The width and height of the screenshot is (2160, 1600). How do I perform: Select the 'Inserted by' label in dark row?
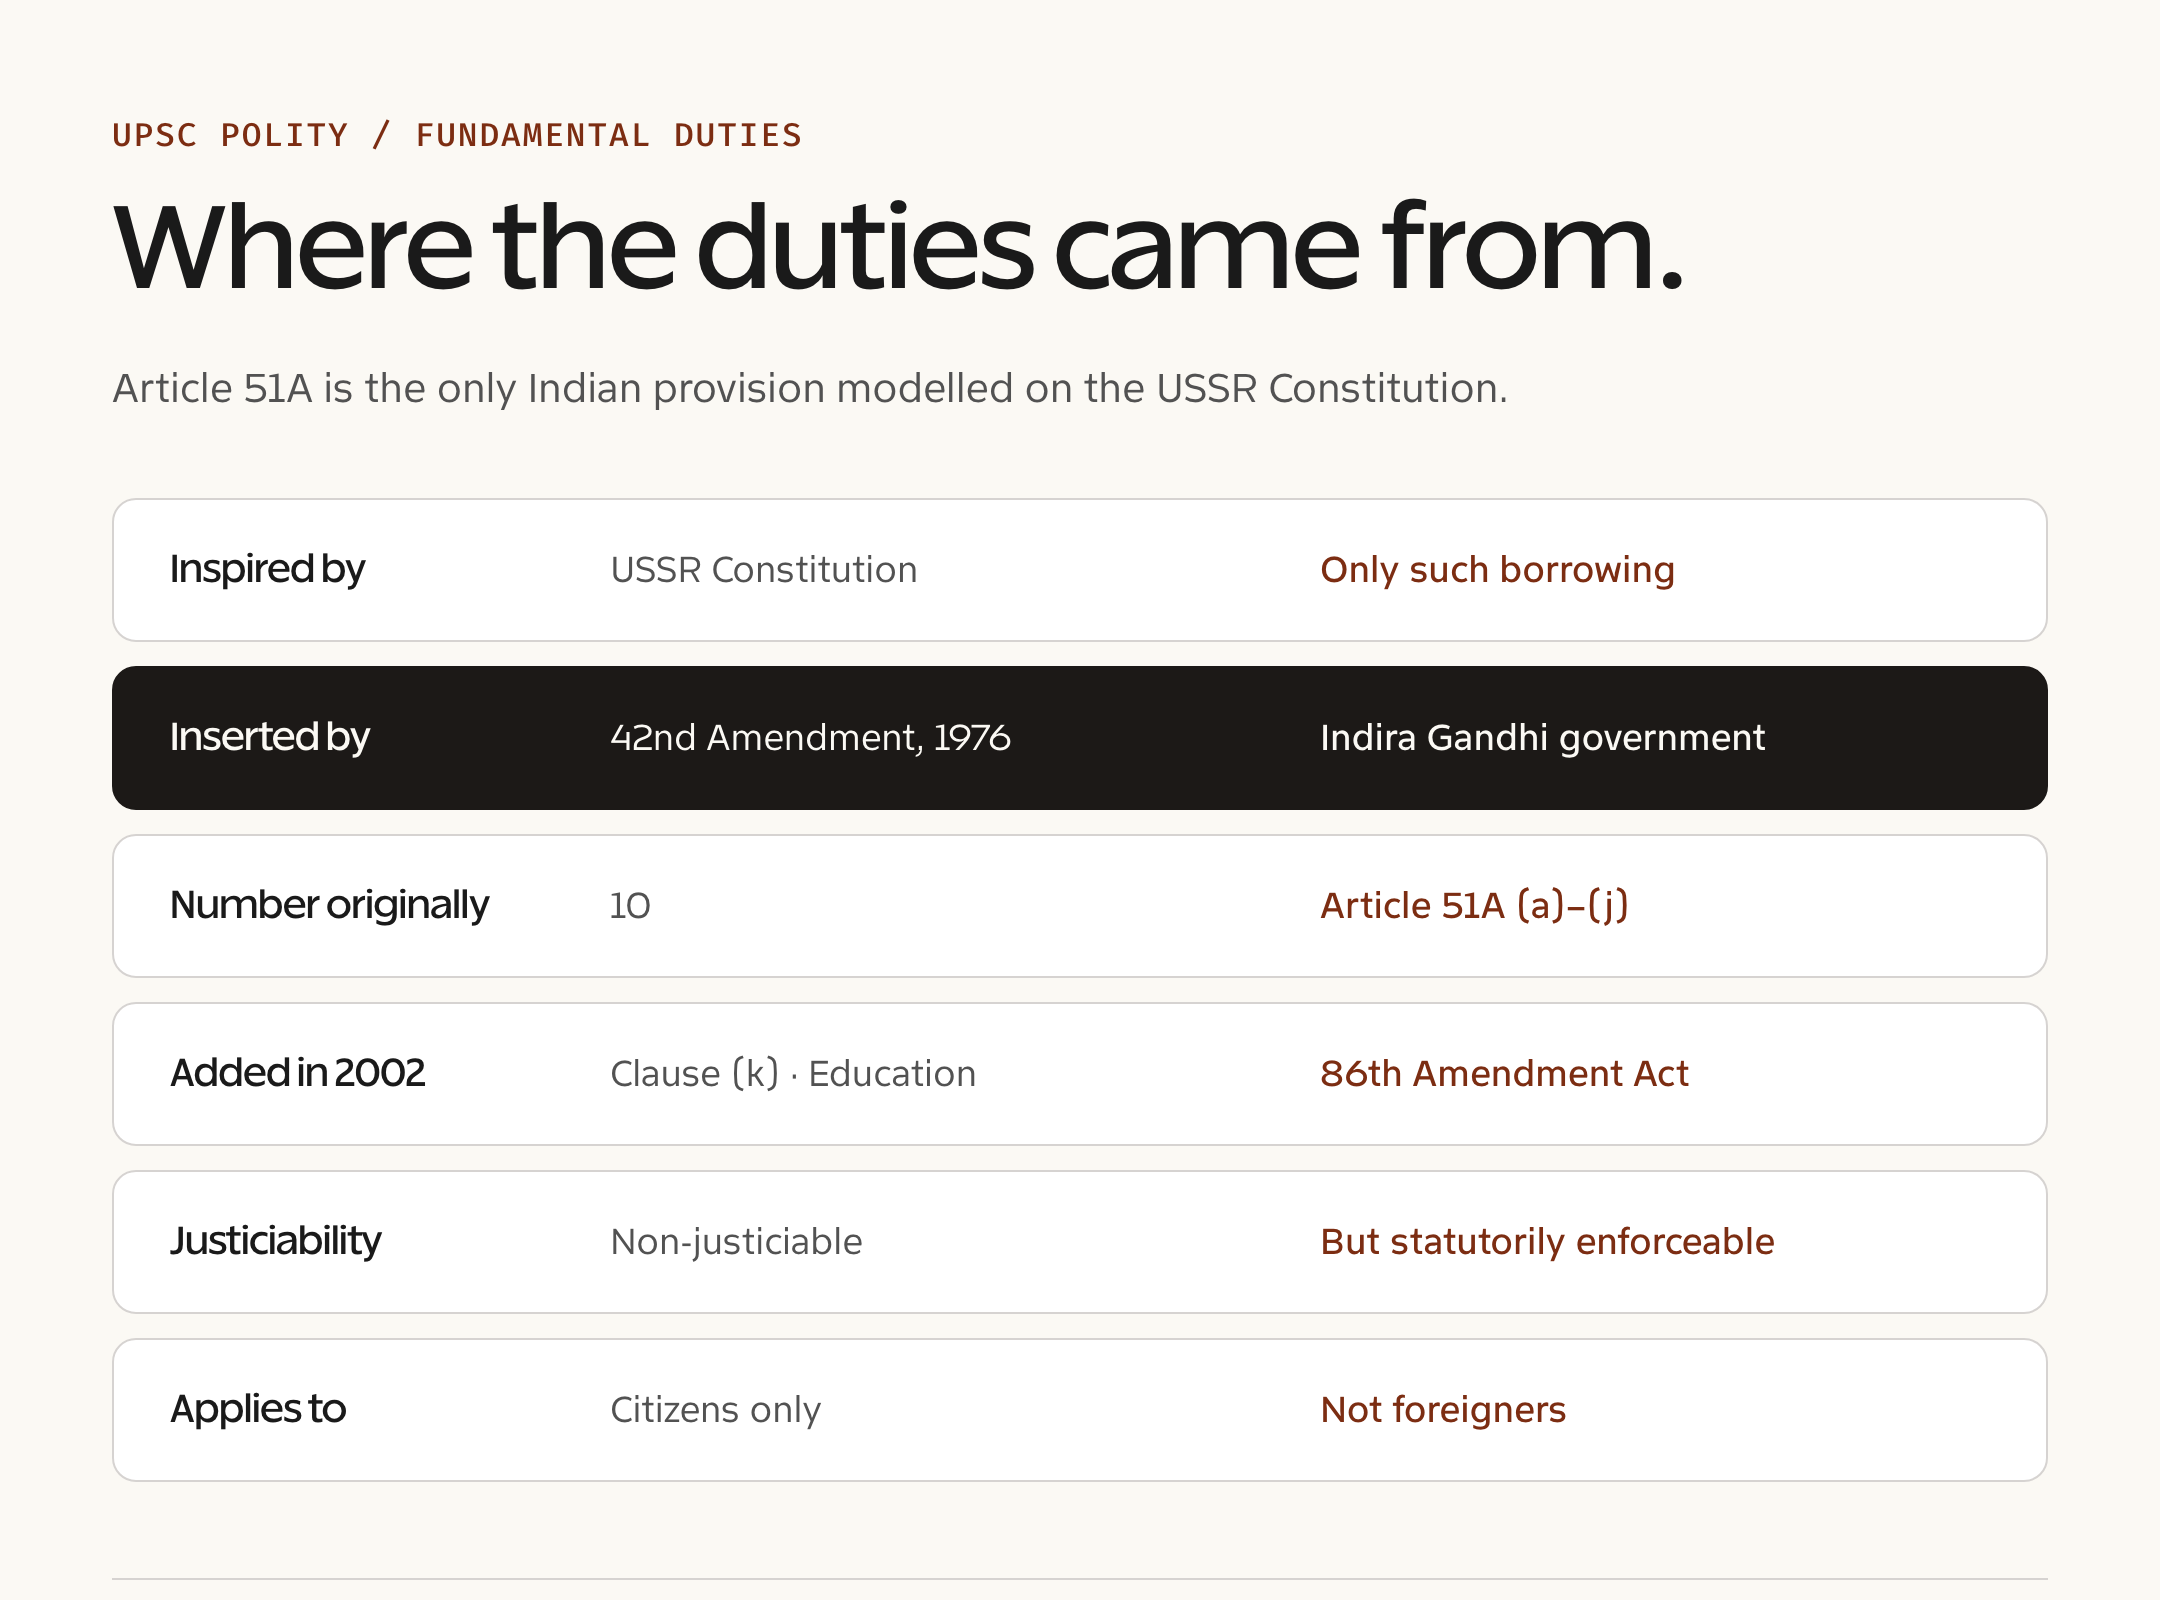click(x=269, y=737)
